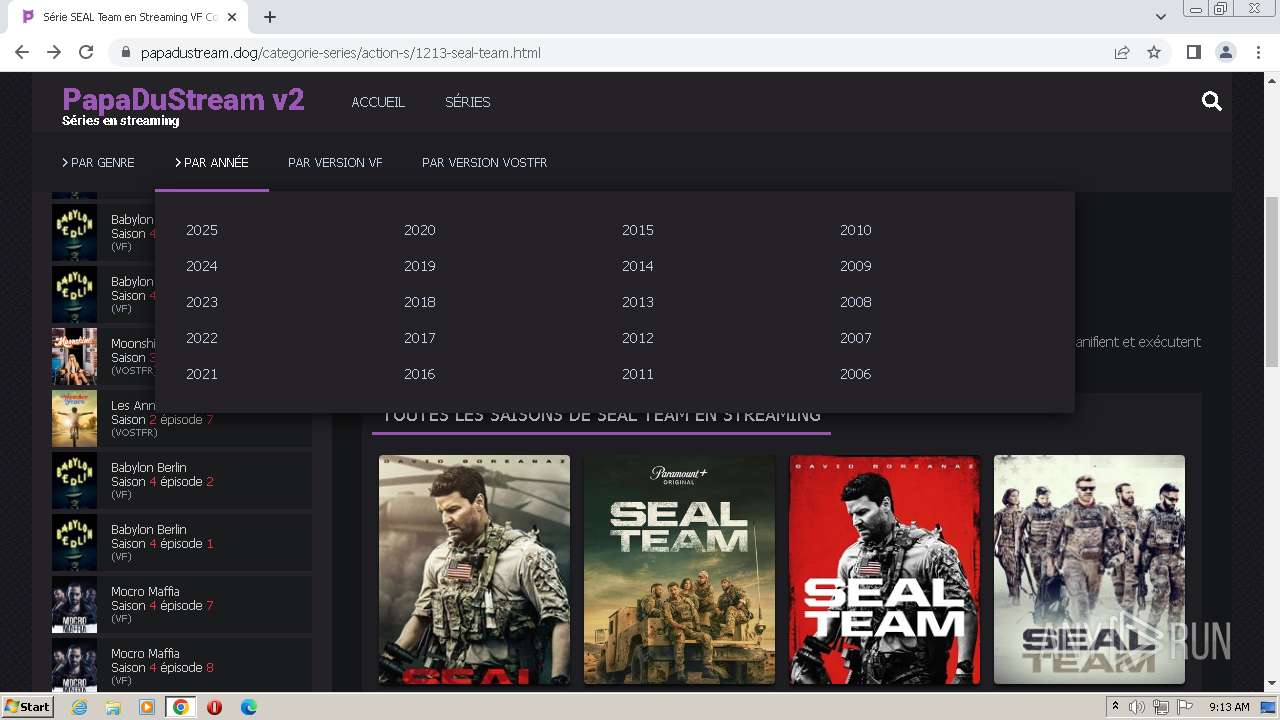Click the tab search chevron icon

pos(1161,17)
